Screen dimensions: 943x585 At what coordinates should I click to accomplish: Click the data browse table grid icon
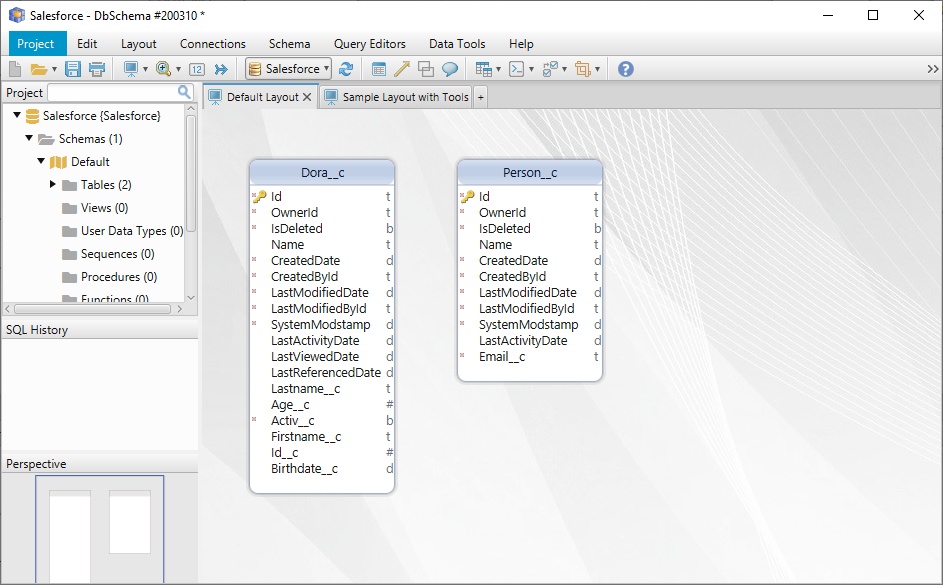(484, 69)
